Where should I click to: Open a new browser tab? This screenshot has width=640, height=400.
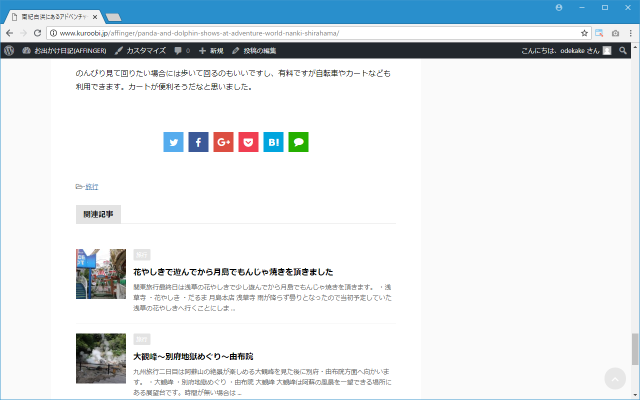(x=113, y=17)
